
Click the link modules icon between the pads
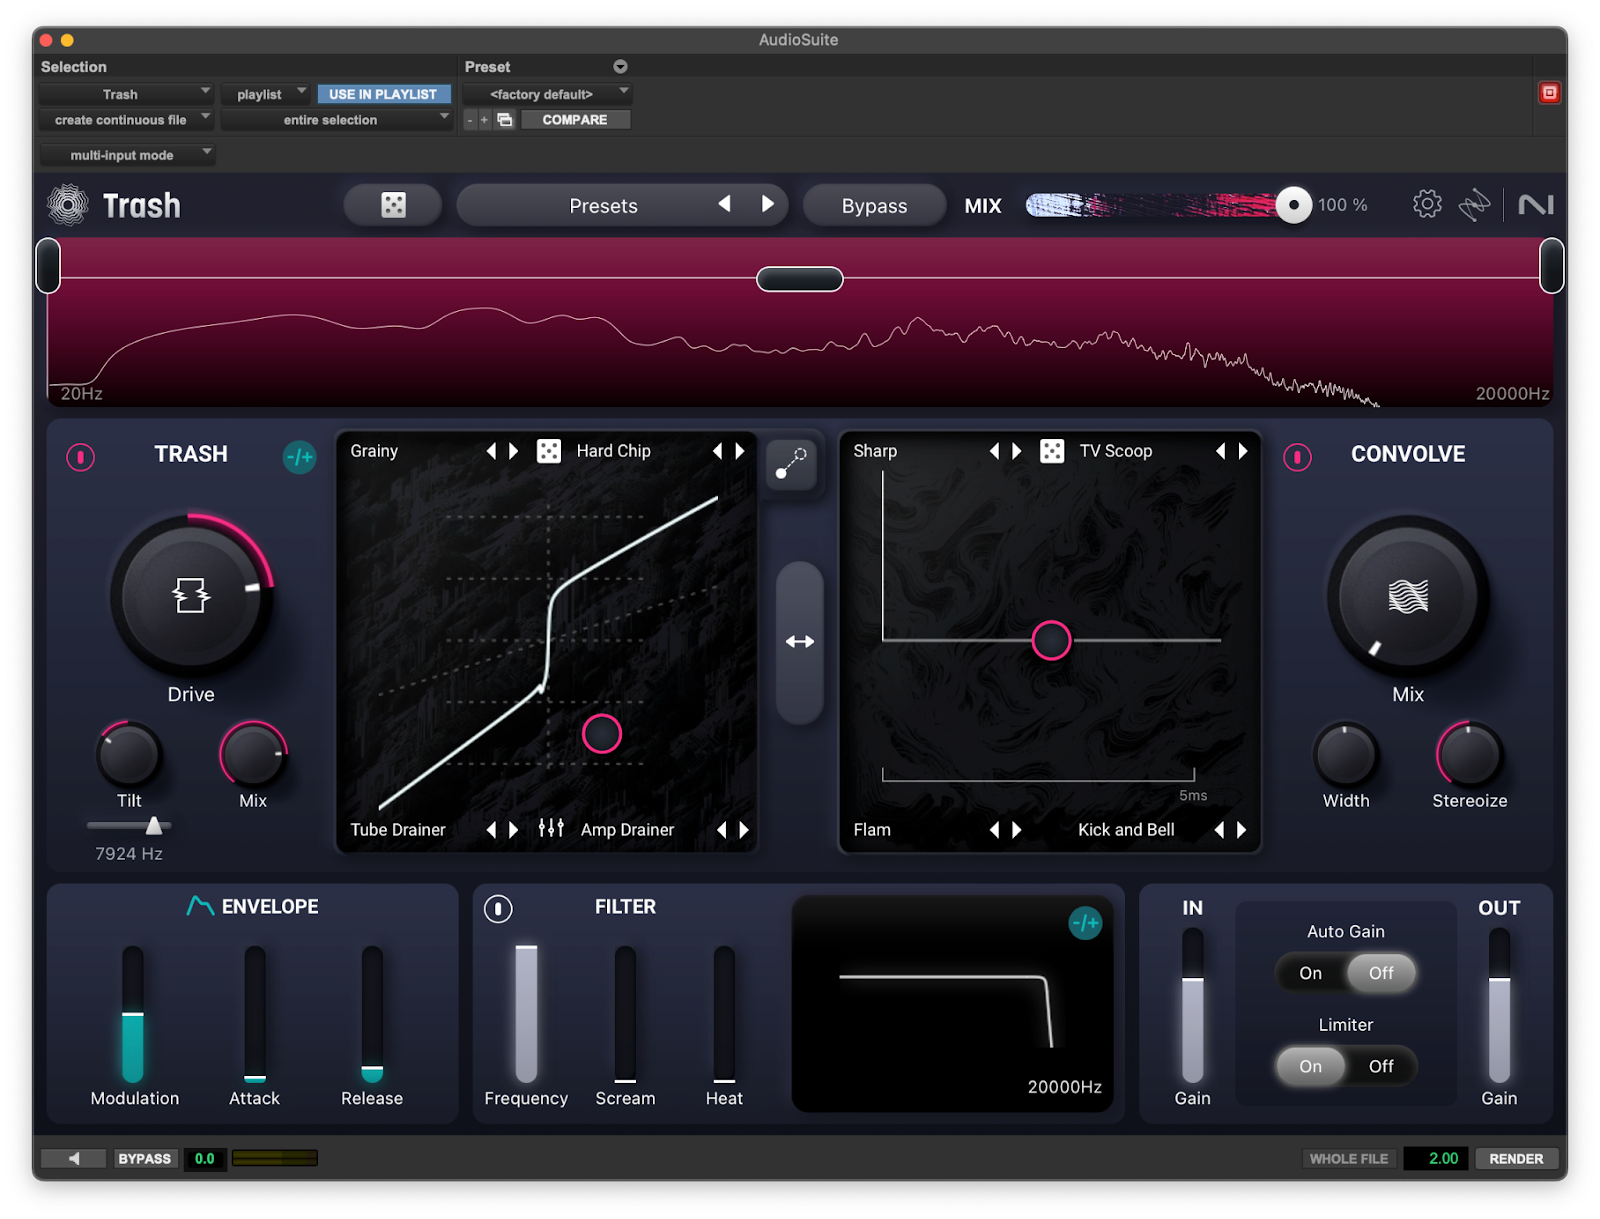point(792,463)
